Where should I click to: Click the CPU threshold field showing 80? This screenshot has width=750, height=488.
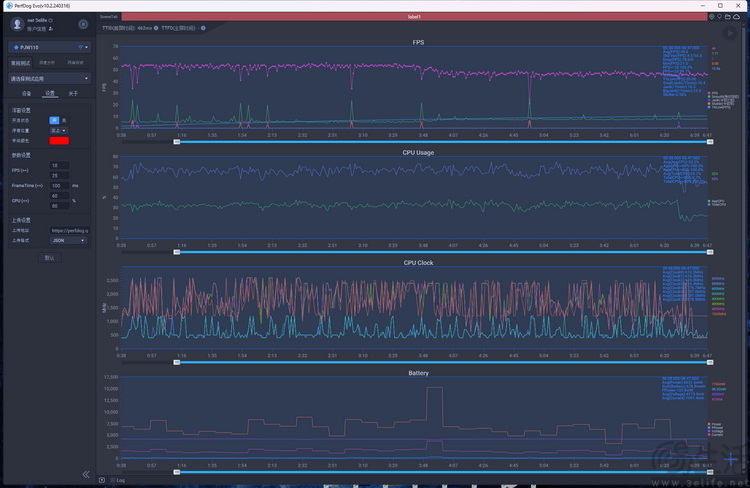59,206
